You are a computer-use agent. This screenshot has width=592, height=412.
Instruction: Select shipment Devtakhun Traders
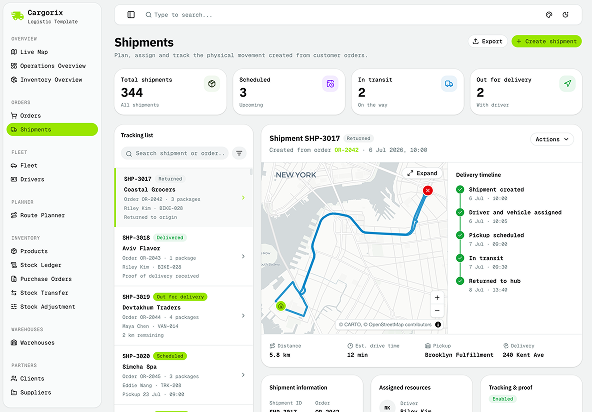pyautogui.click(x=183, y=316)
